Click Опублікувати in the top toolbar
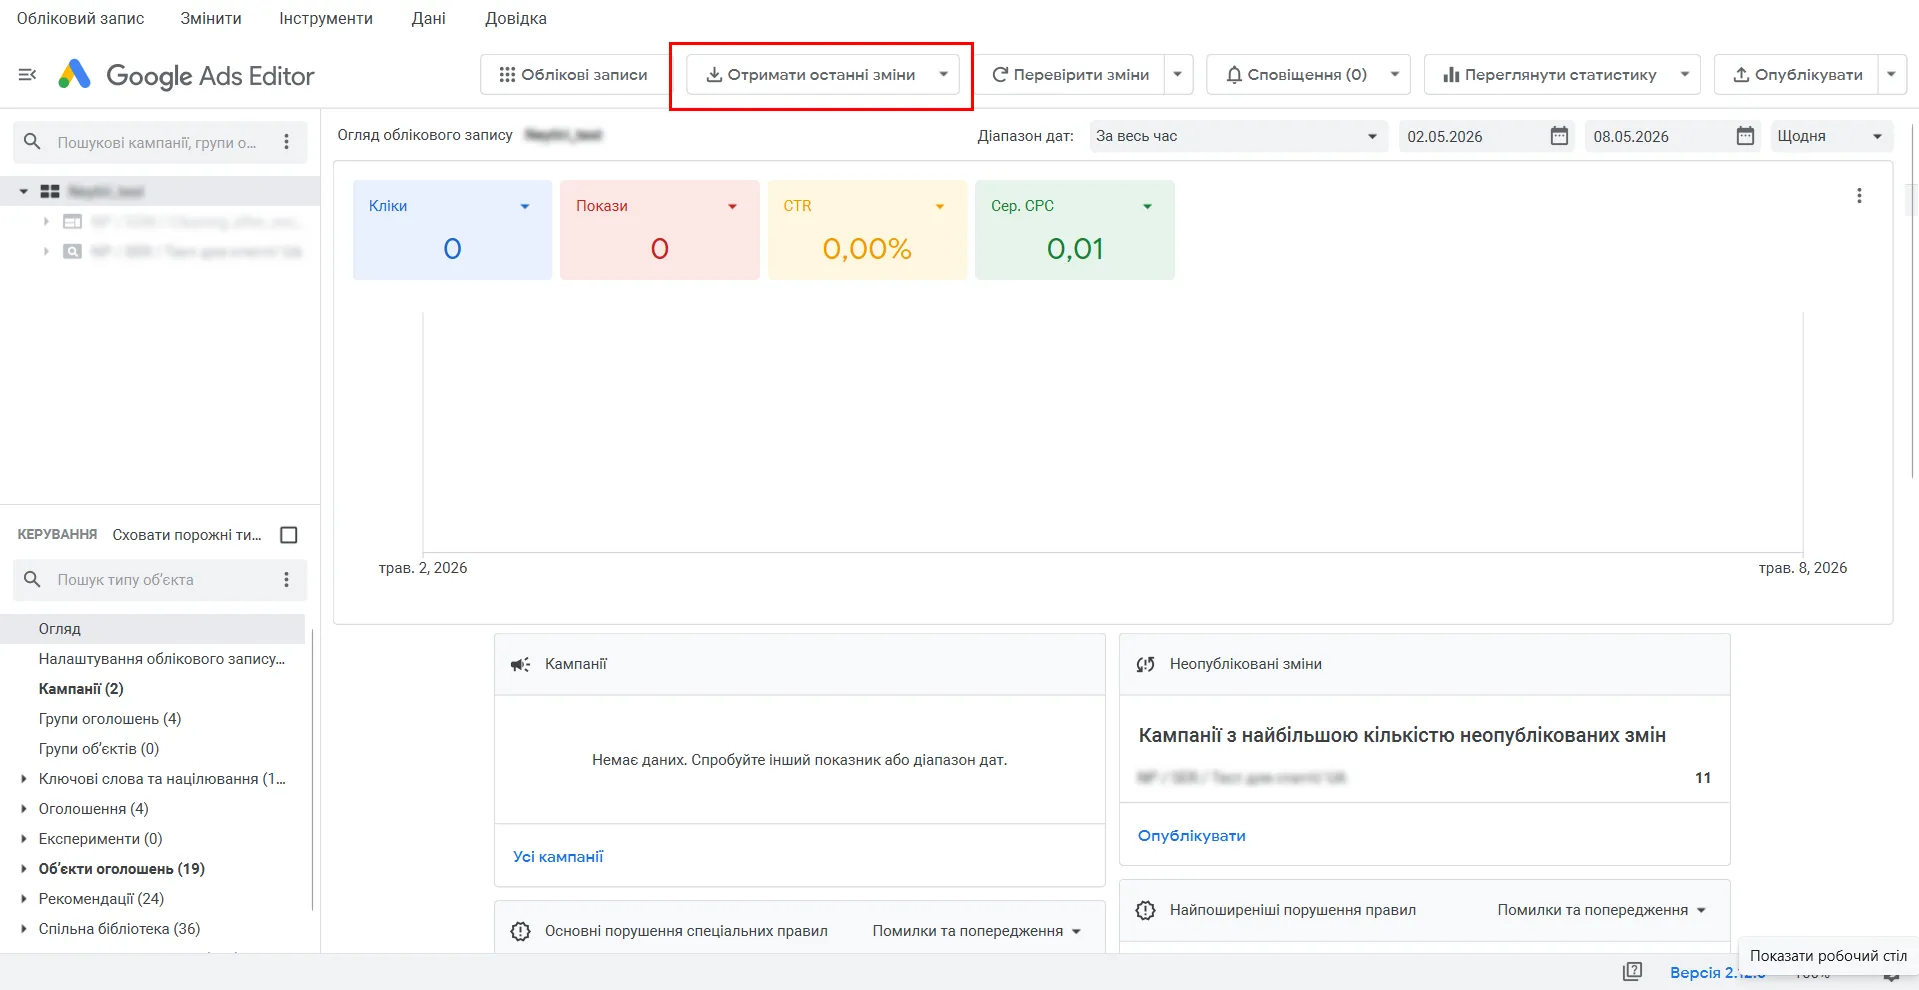This screenshot has height=990, width=1919. tap(1797, 75)
